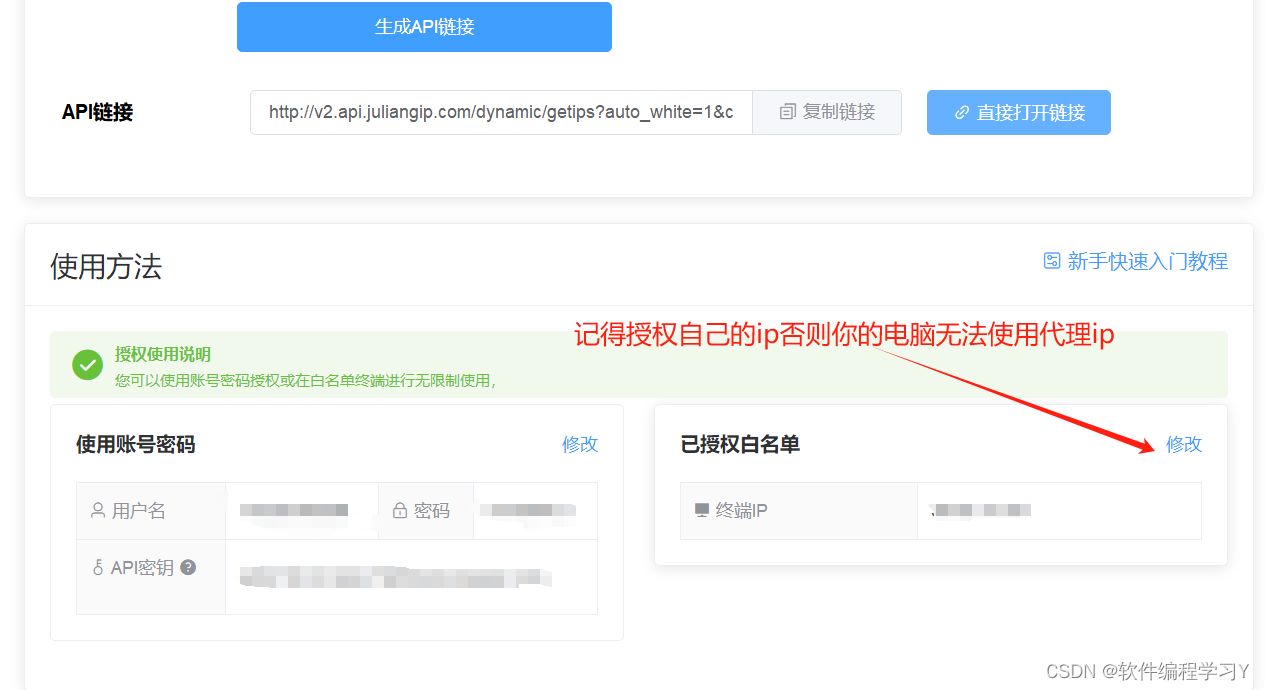
Task: Click the text 您可以使用账号密码授权或在白名单终端进行无限制使用
Action: point(305,380)
